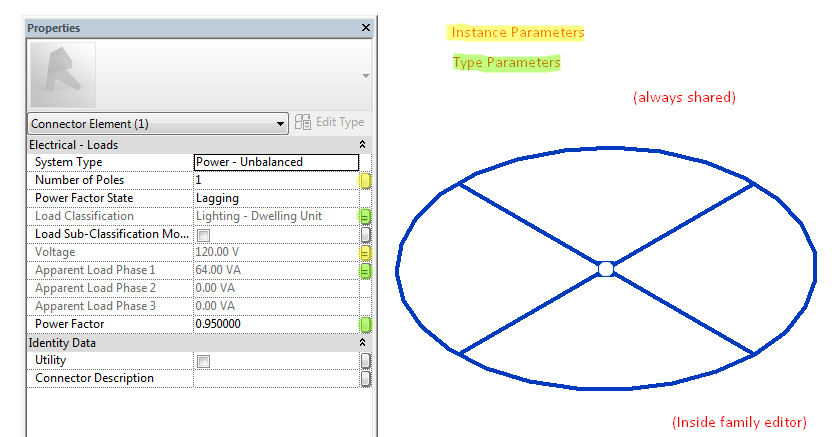Click the Apparent Load Phase 2 label
Viewport: 834px width, 437px height.
[x=95, y=288]
